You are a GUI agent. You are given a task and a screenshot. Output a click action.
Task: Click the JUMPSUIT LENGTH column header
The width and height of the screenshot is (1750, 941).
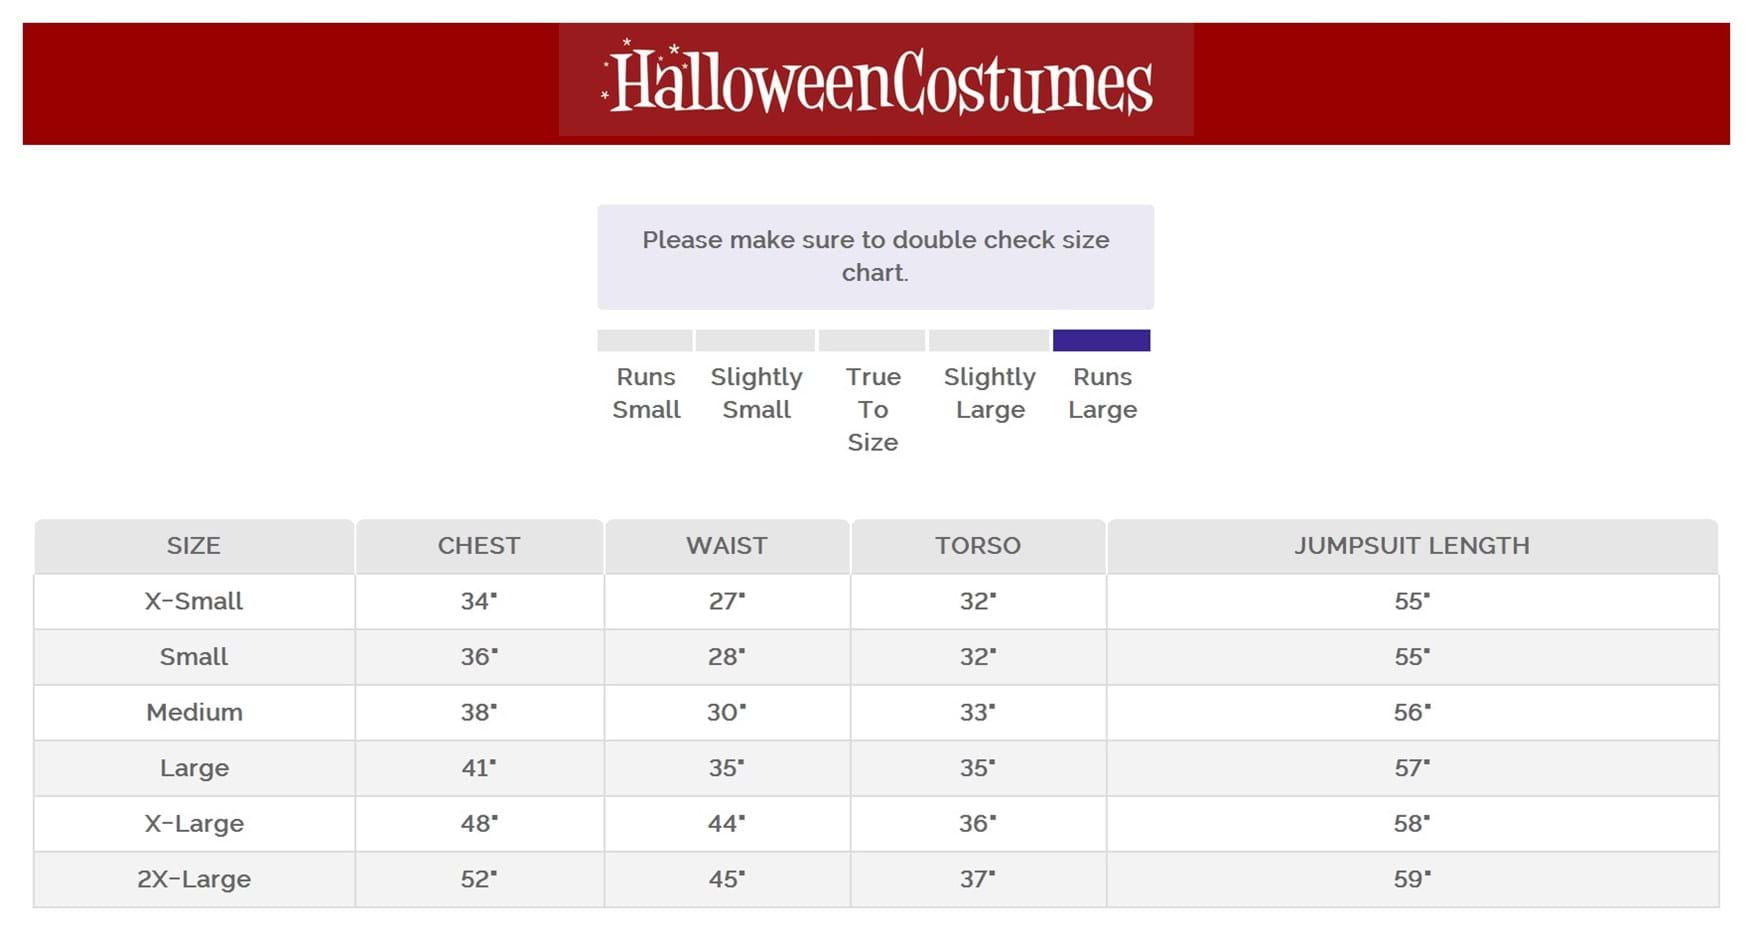(1412, 546)
